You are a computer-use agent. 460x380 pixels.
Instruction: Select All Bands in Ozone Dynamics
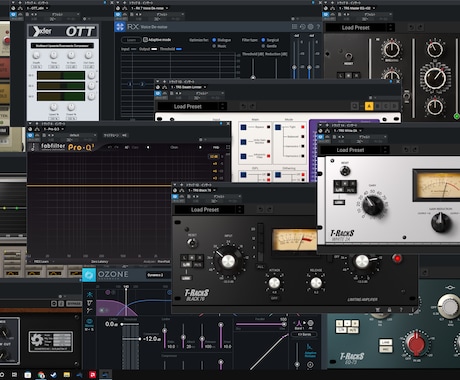[304, 334]
